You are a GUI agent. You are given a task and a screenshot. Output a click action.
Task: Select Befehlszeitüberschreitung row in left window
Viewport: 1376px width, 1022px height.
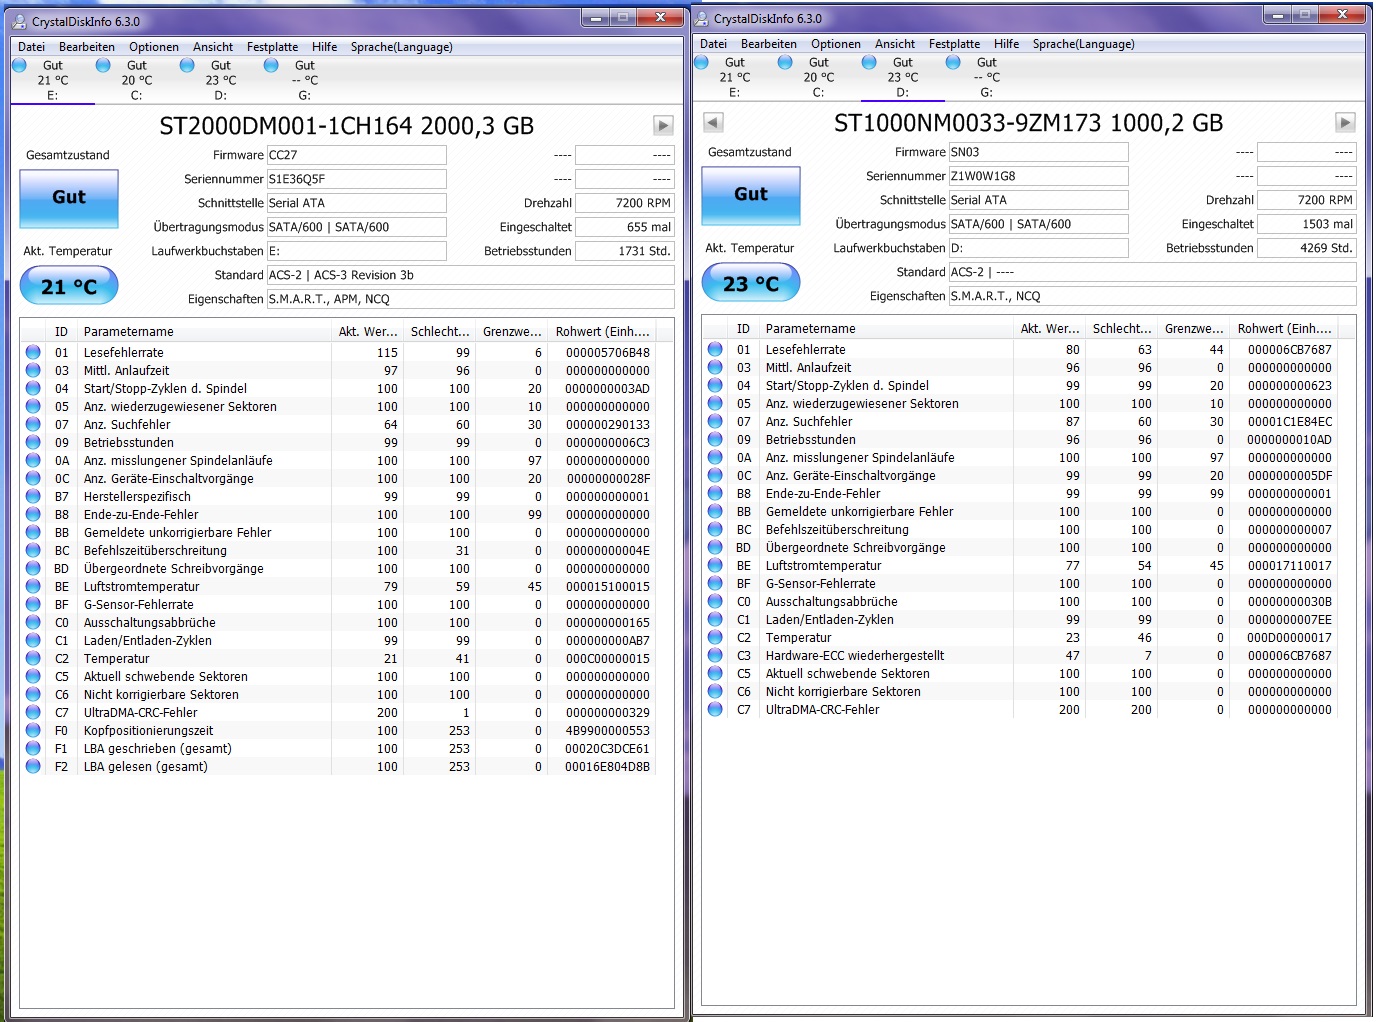[339, 550]
